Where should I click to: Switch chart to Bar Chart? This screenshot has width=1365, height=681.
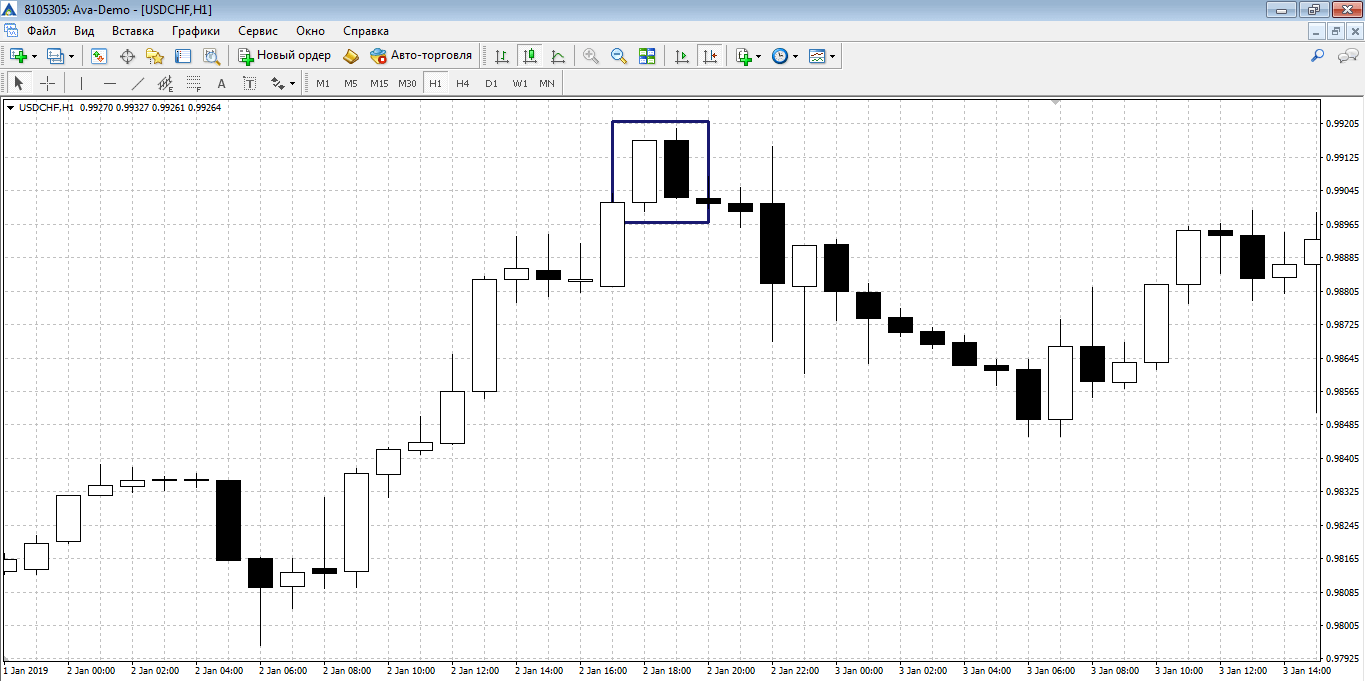point(502,56)
